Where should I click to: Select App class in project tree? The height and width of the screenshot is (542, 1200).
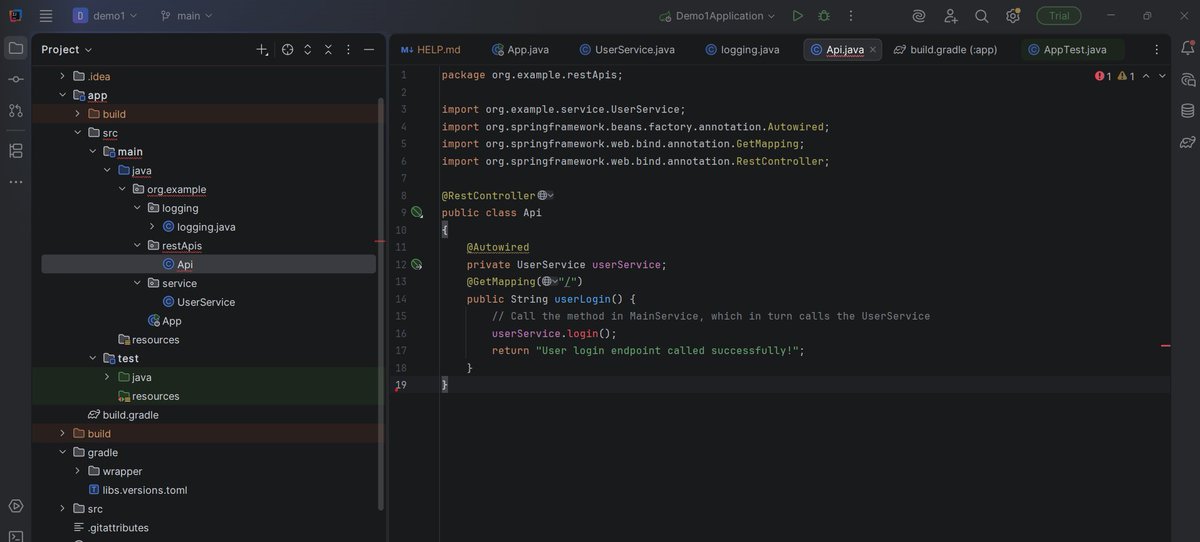(x=164, y=321)
